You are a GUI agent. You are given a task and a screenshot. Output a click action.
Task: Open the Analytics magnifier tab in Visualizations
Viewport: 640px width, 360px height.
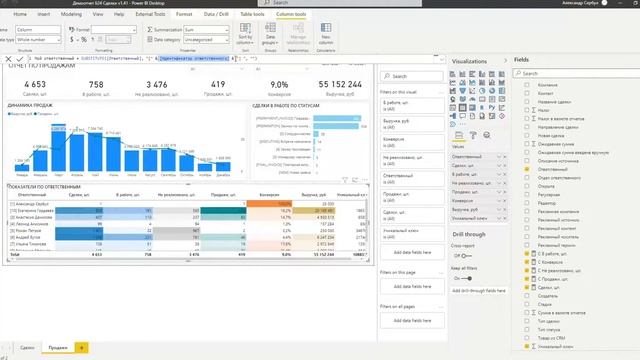click(x=487, y=135)
